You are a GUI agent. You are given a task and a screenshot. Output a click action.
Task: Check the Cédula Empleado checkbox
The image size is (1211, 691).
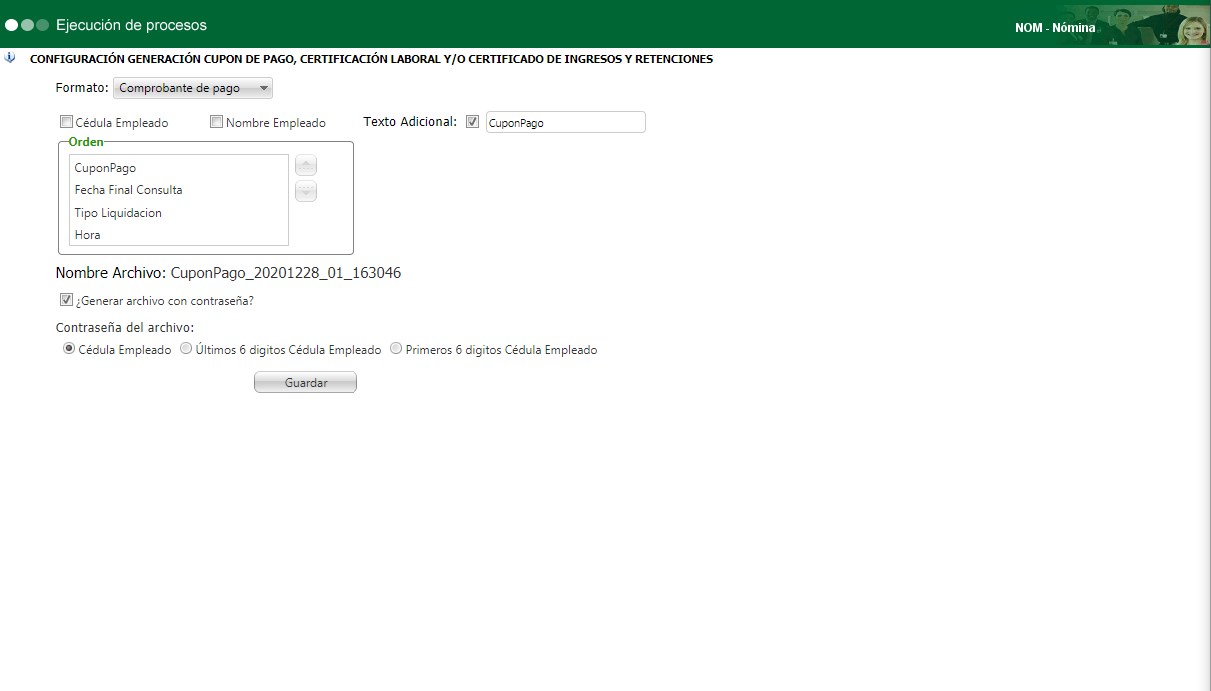pos(67,122)
